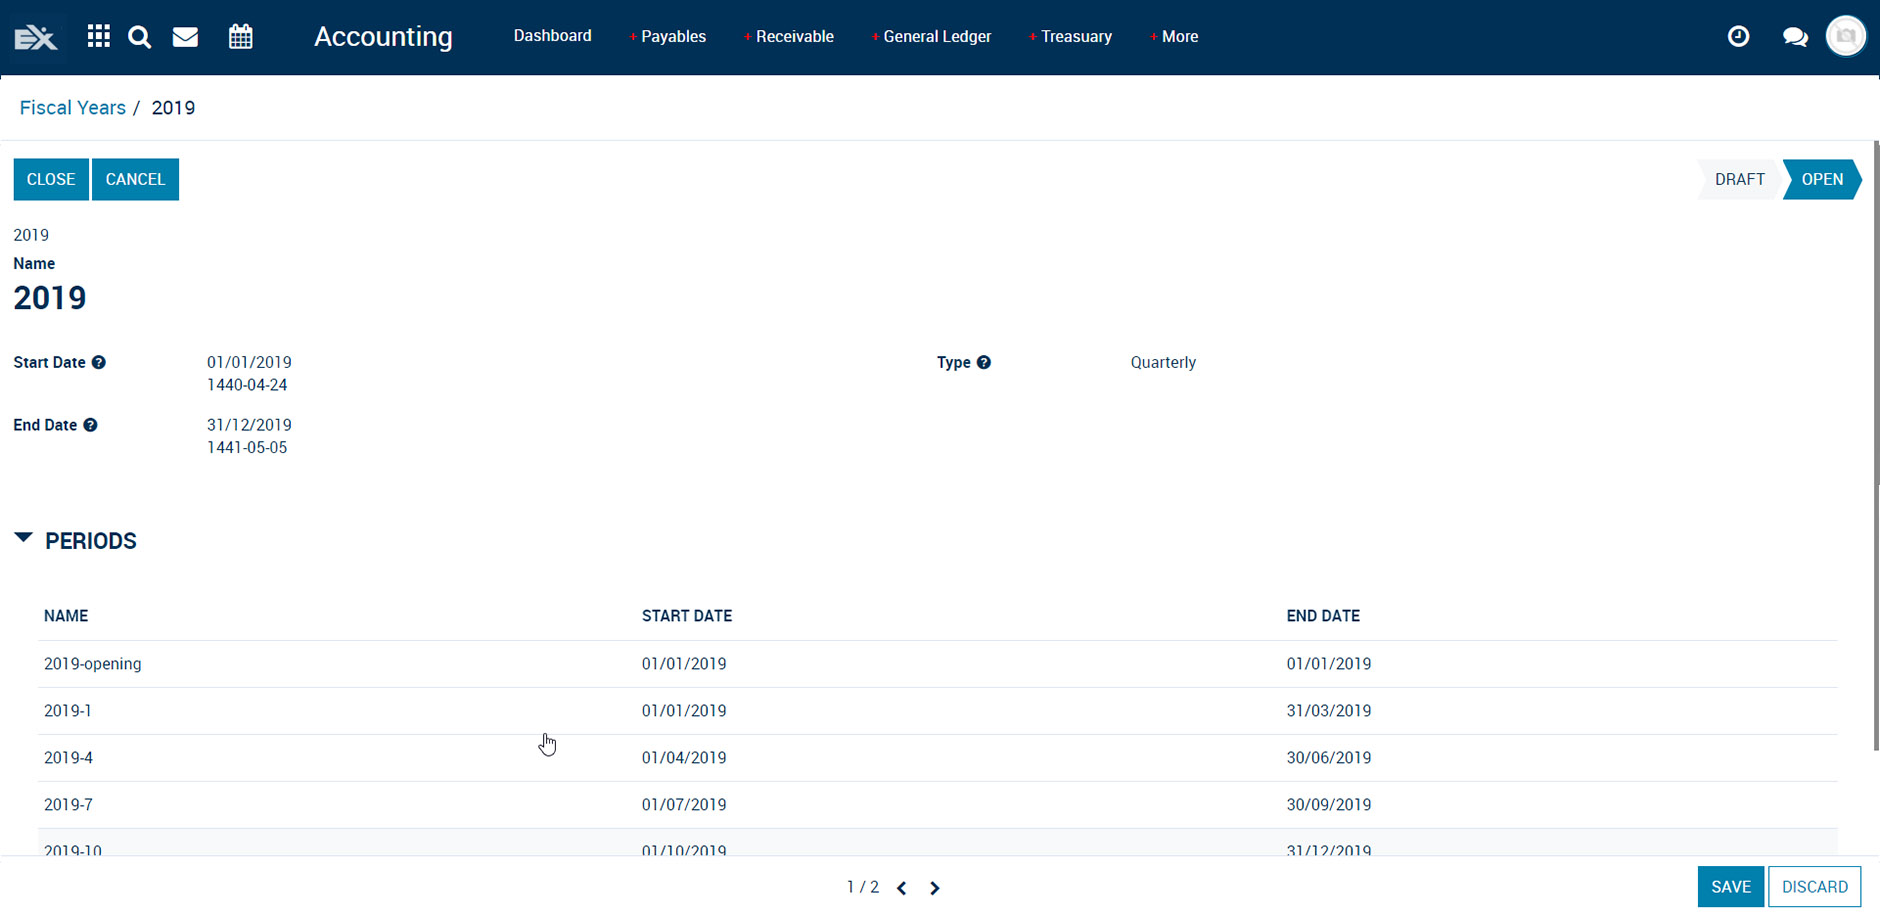Select the OPEN status stage
Image resolution: width=1880 pixels, height=917 pixels.
1822,179
